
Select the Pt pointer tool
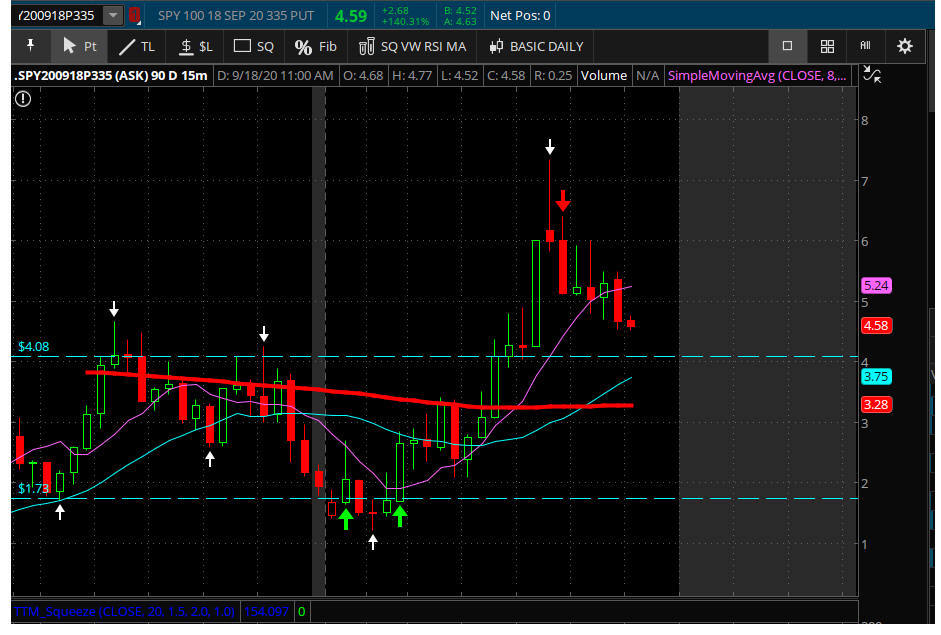point(79,46)
